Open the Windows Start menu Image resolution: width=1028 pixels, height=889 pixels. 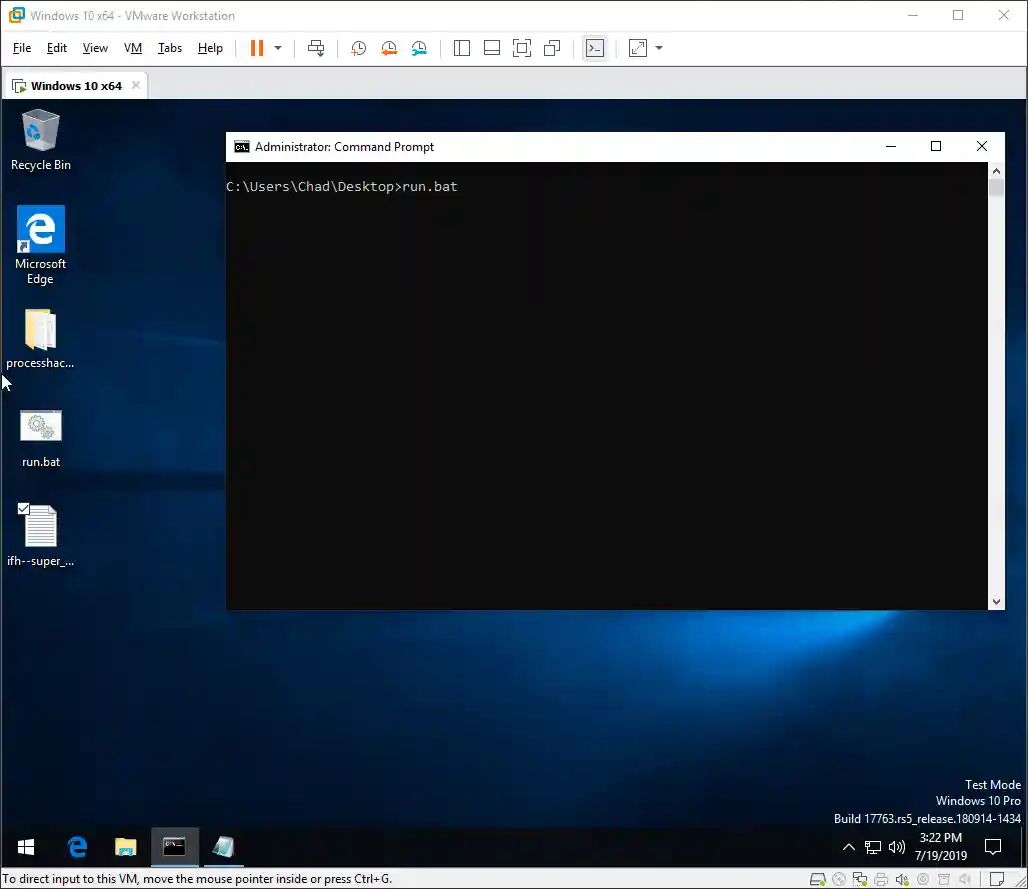[25, 846]
